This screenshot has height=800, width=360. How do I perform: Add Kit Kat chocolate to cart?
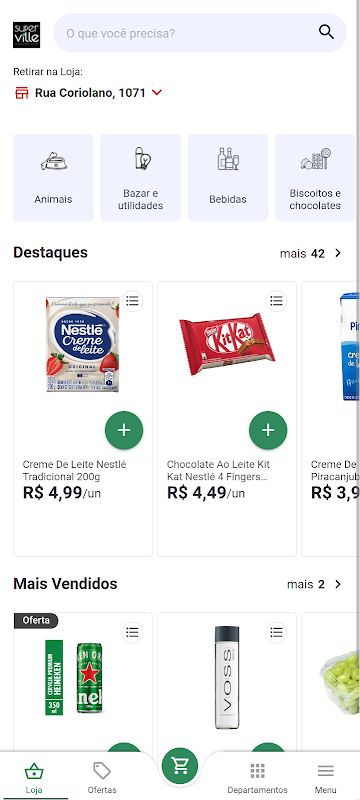[268, 430]
